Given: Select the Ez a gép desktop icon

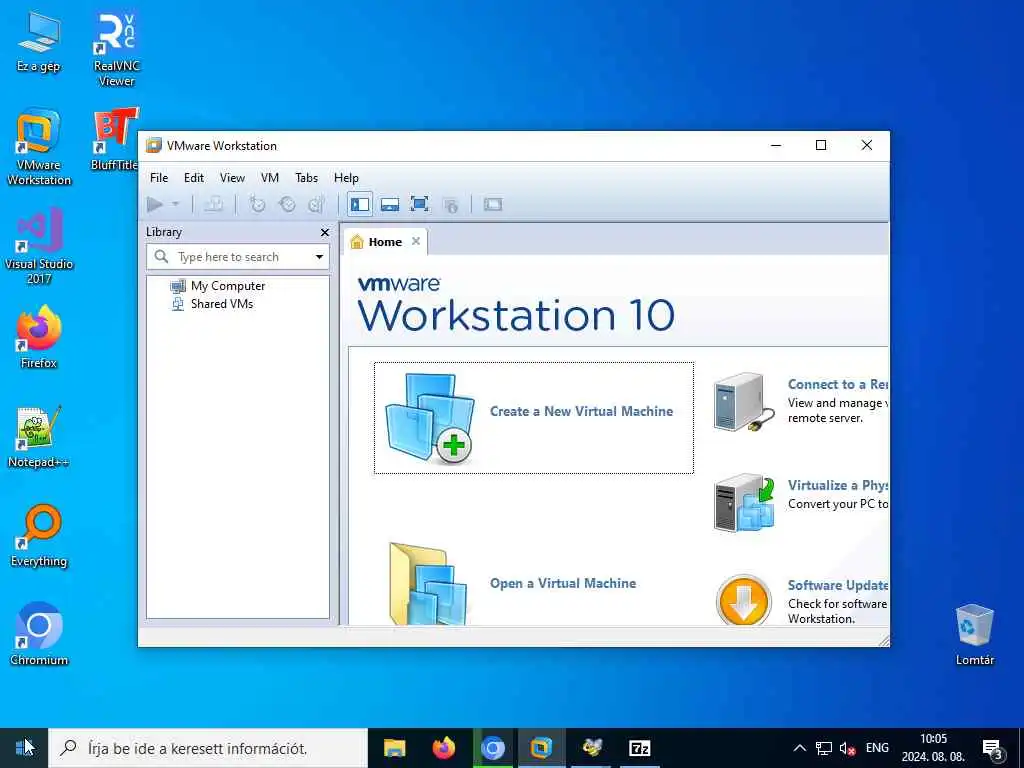Looking at the screenshot, I should (39, 42).
